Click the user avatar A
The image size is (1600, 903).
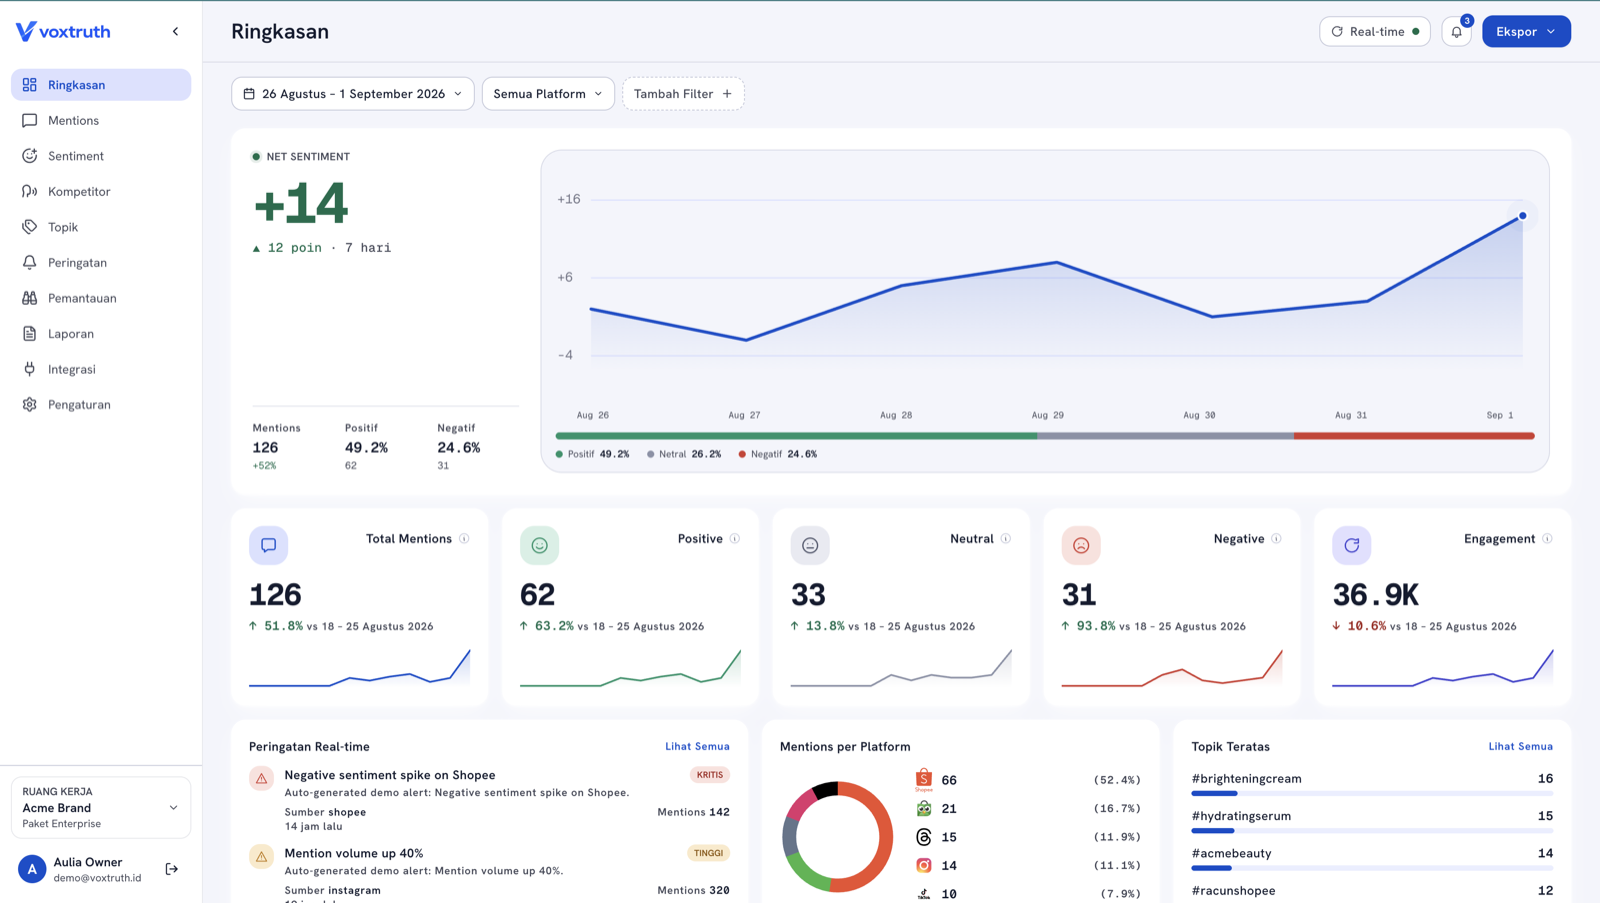[x=32, y=869]
